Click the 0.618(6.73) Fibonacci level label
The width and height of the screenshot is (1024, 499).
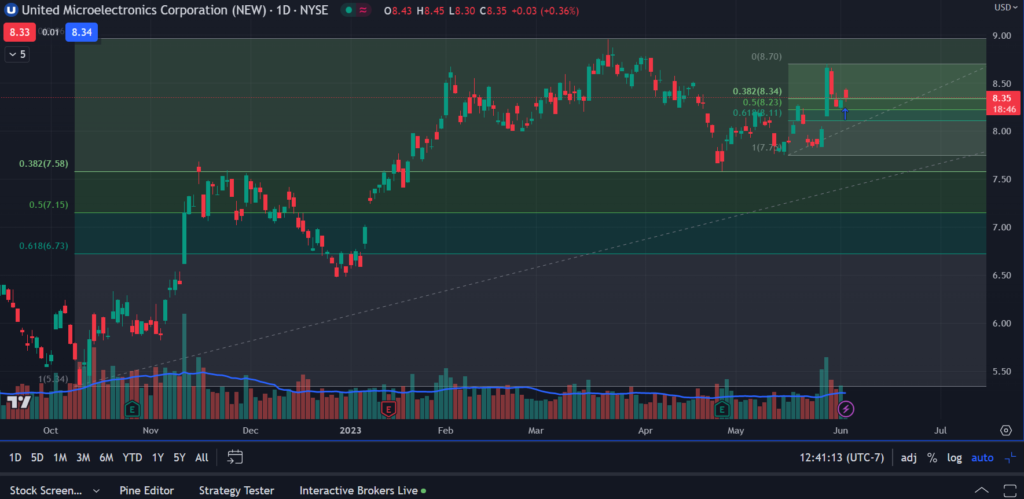point(44,246)
